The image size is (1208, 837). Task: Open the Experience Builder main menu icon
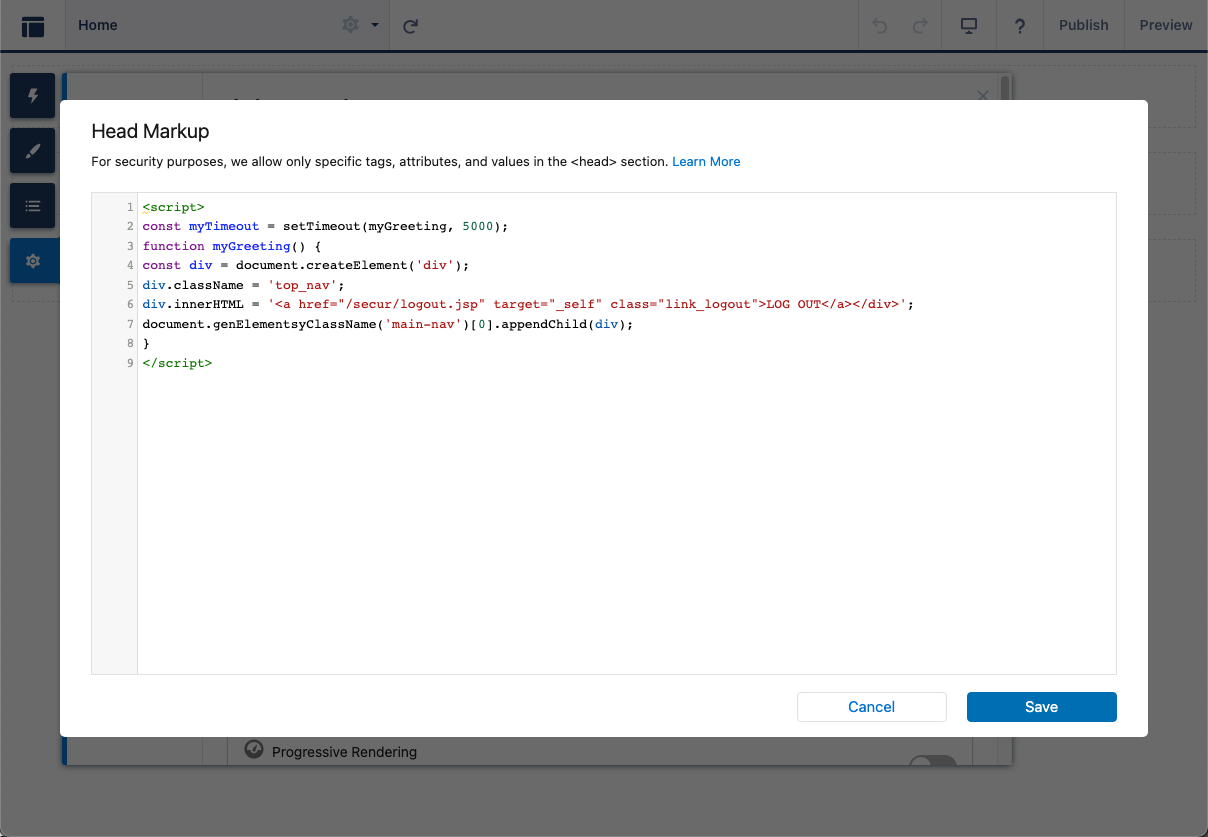point(33,26)
